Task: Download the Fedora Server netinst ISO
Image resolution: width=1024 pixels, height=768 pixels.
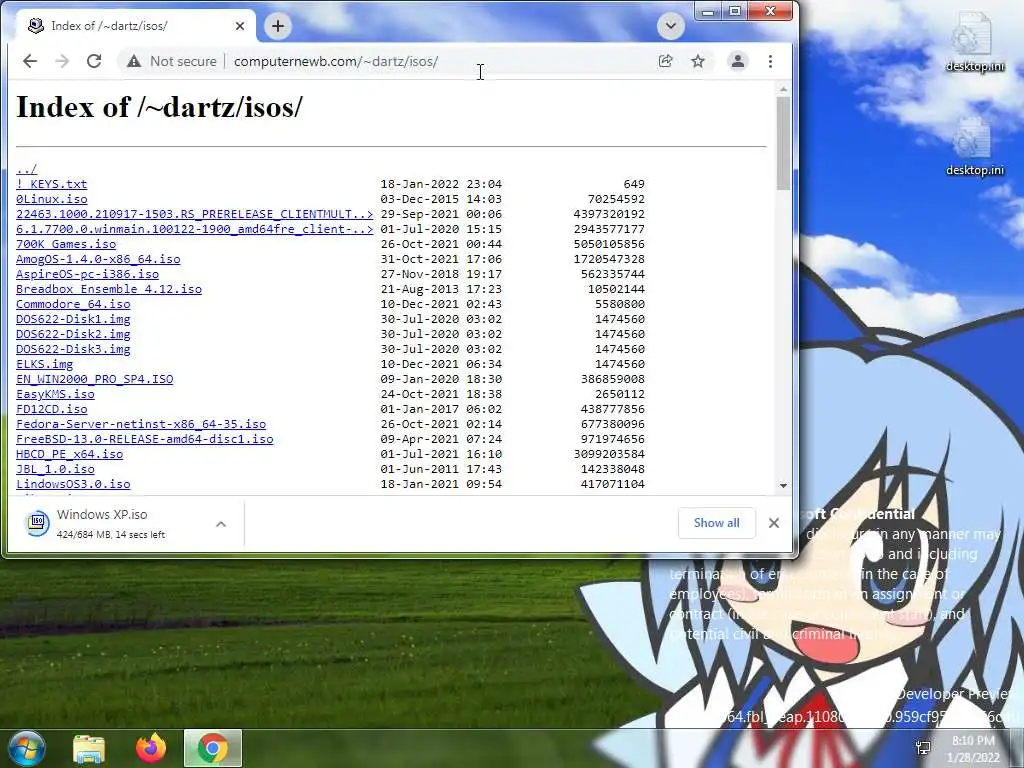Action: click(x=141, y=424)
